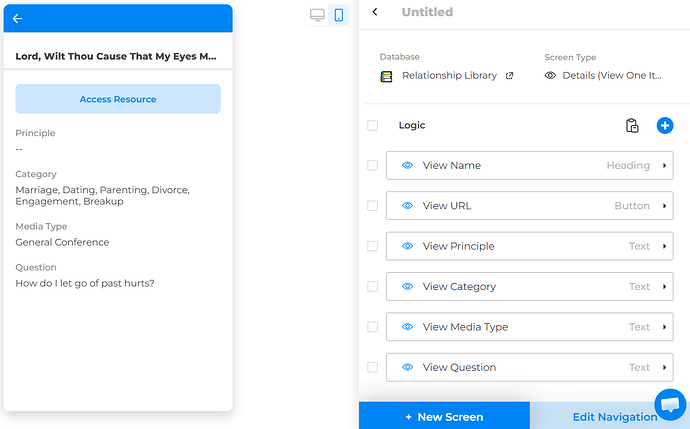Expand the View Media Type row arrow
Screen dimensions: 690x429
664,327
